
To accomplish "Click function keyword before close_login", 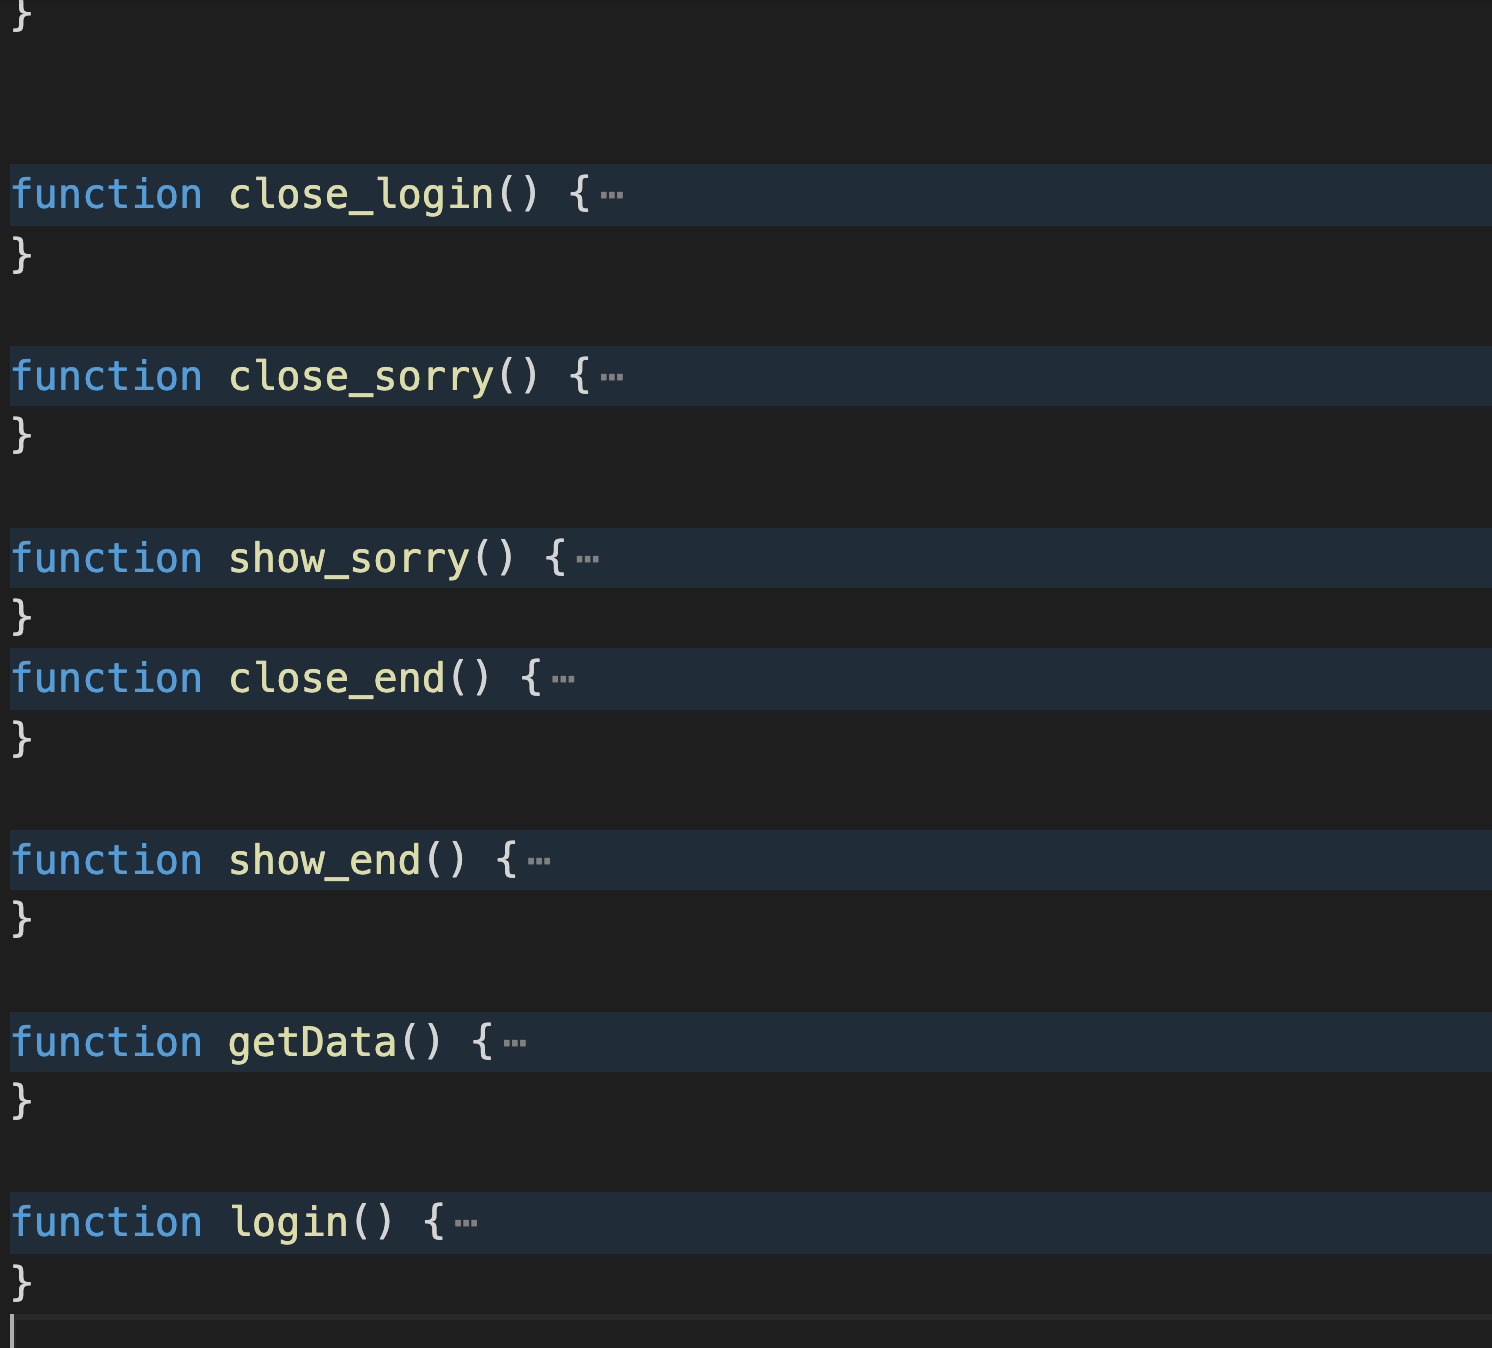I will coord(107,195).
